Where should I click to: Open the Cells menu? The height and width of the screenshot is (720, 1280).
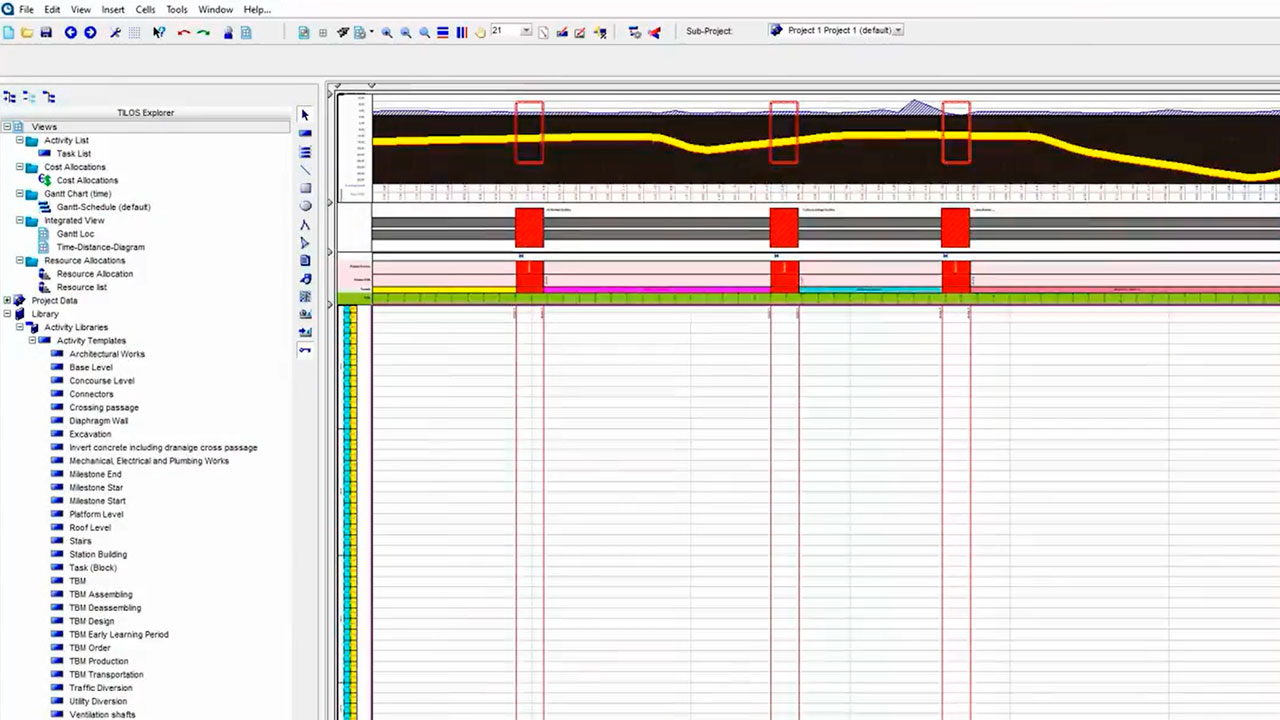click(145, 9)
